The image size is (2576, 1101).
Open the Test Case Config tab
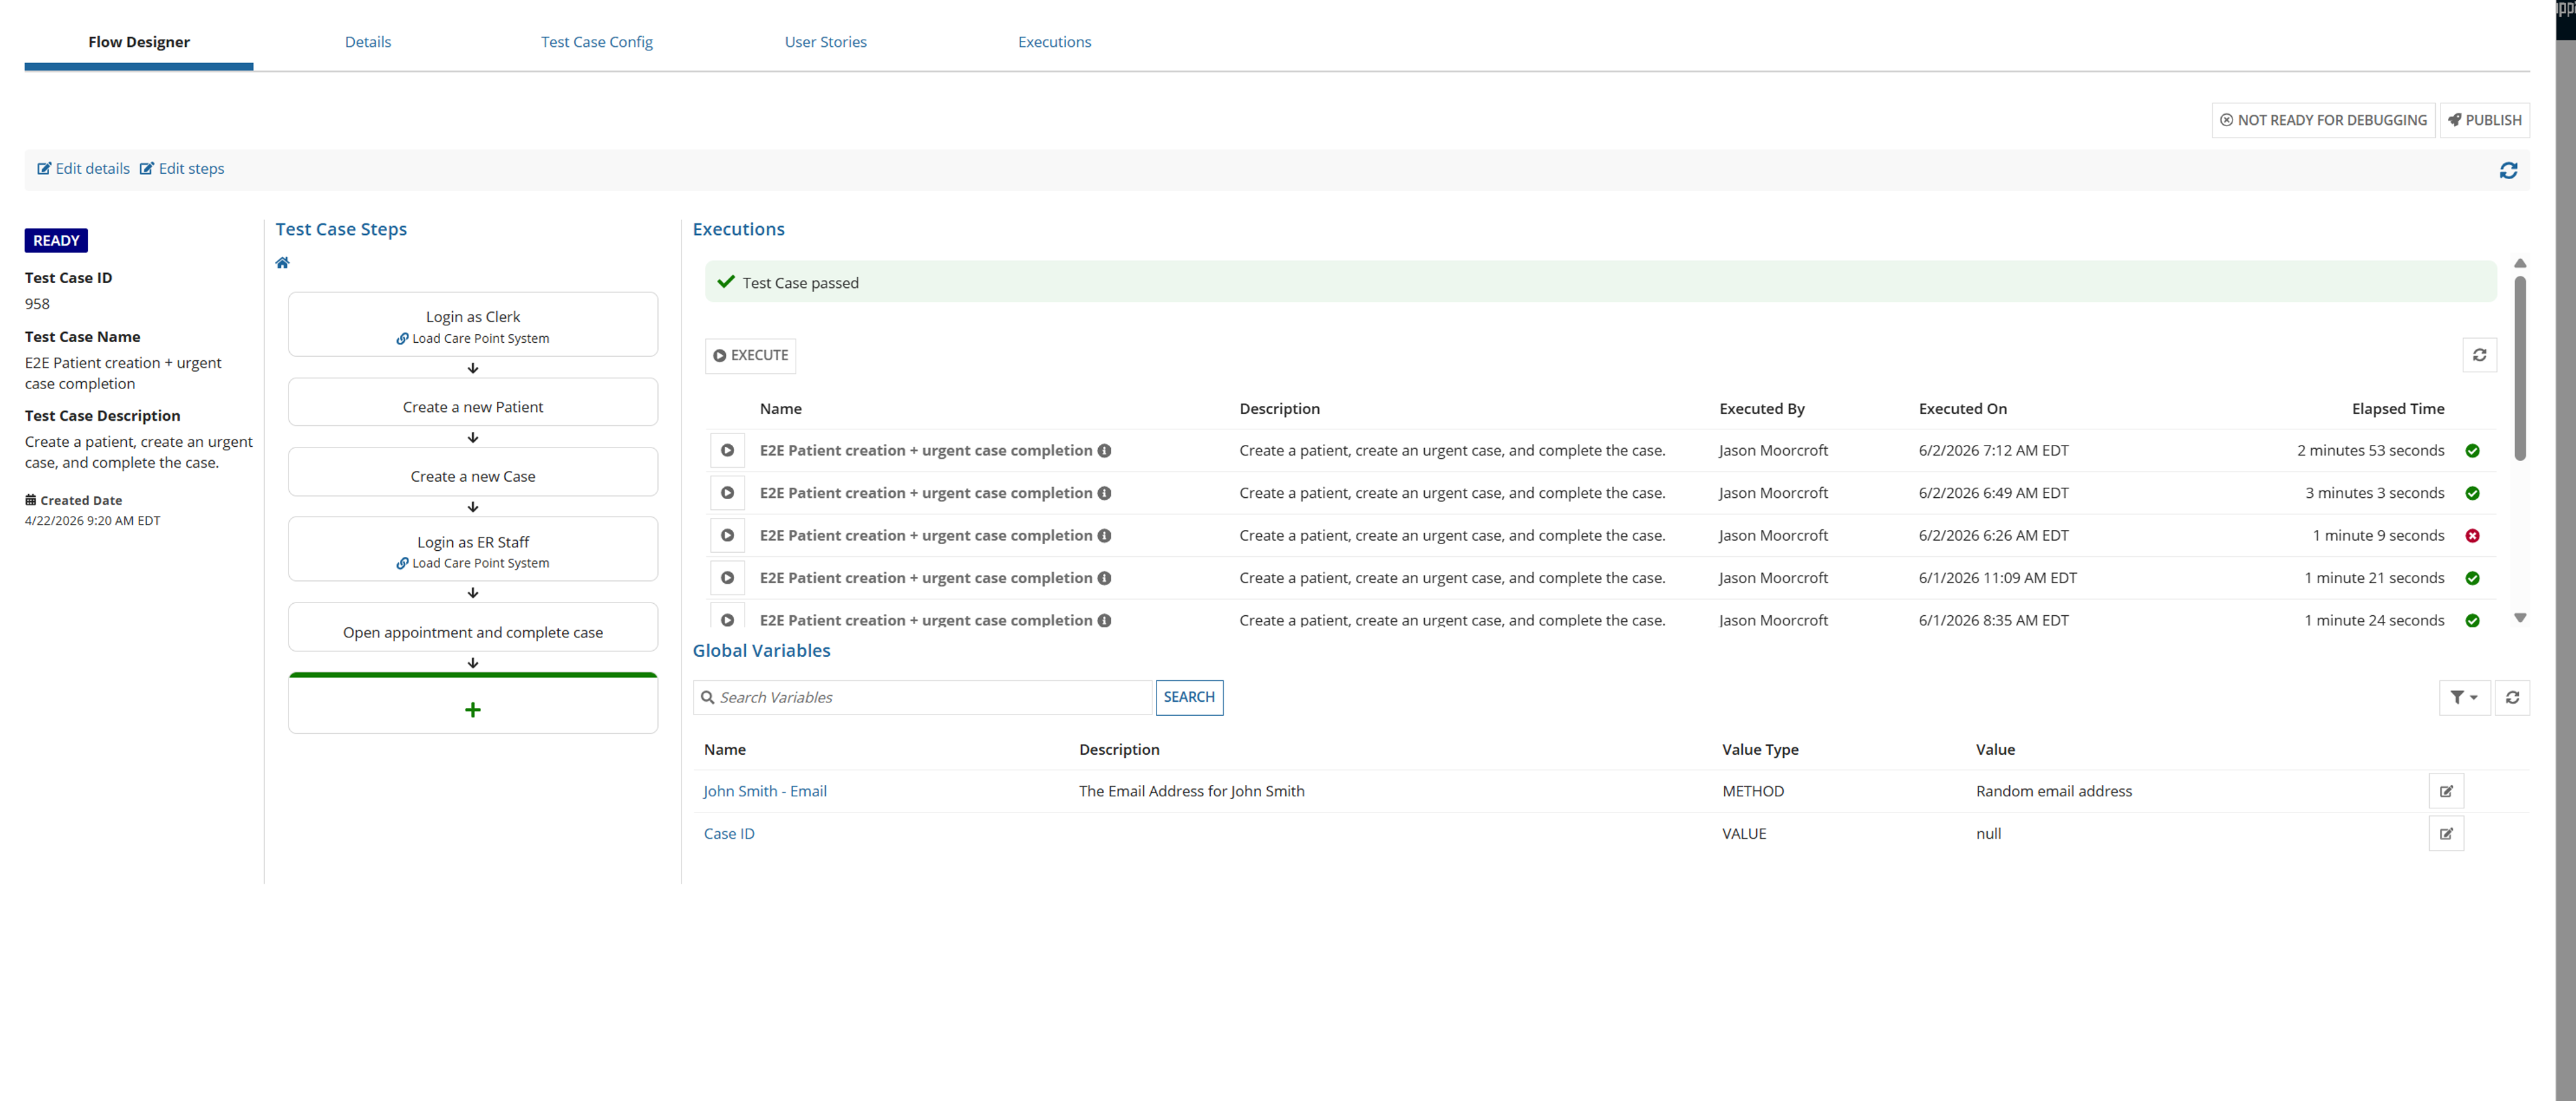[596, 42]
